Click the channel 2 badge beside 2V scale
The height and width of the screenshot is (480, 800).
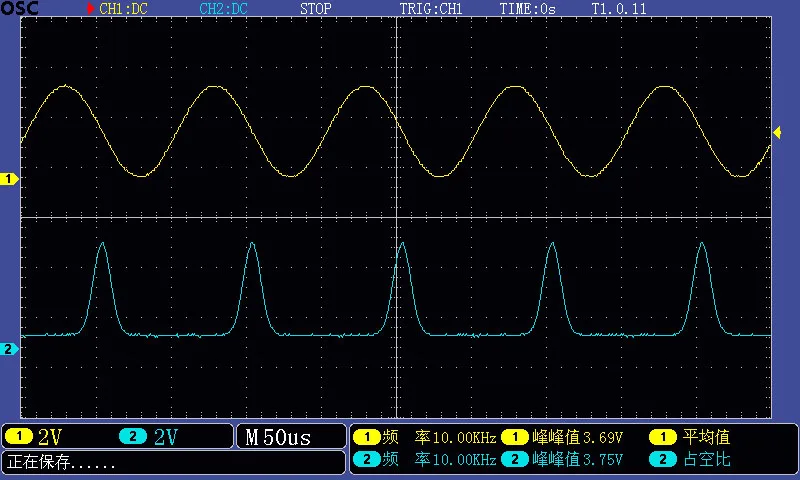(x=133, y=437)
